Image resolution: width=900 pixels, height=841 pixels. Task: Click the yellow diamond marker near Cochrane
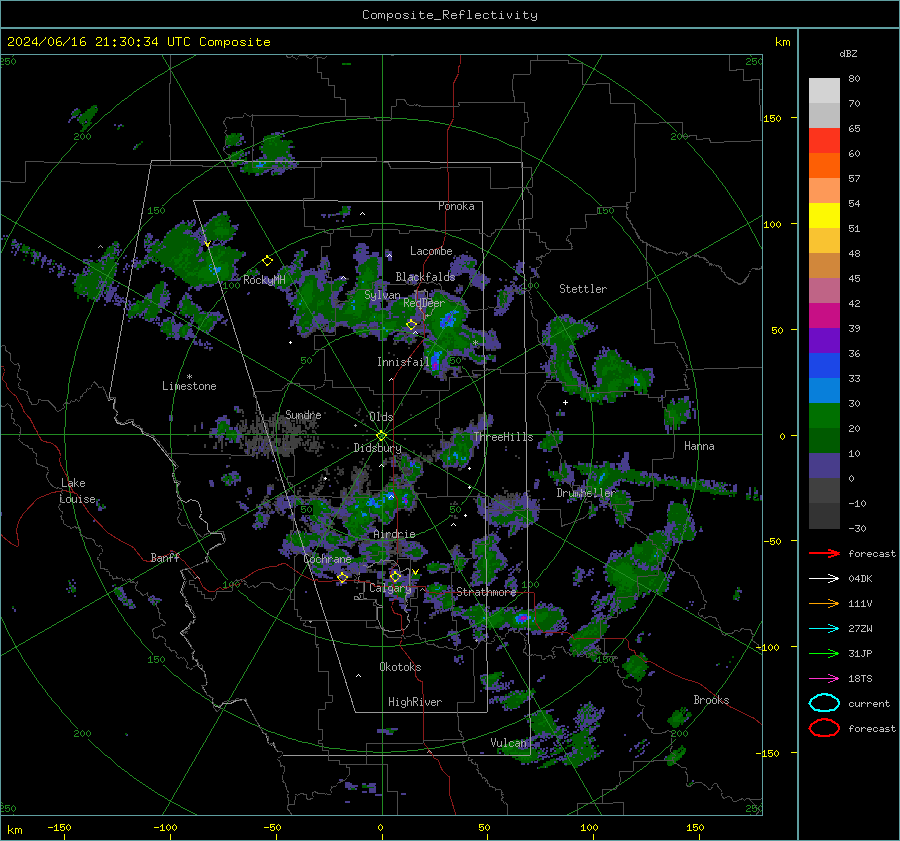(343, 577)
